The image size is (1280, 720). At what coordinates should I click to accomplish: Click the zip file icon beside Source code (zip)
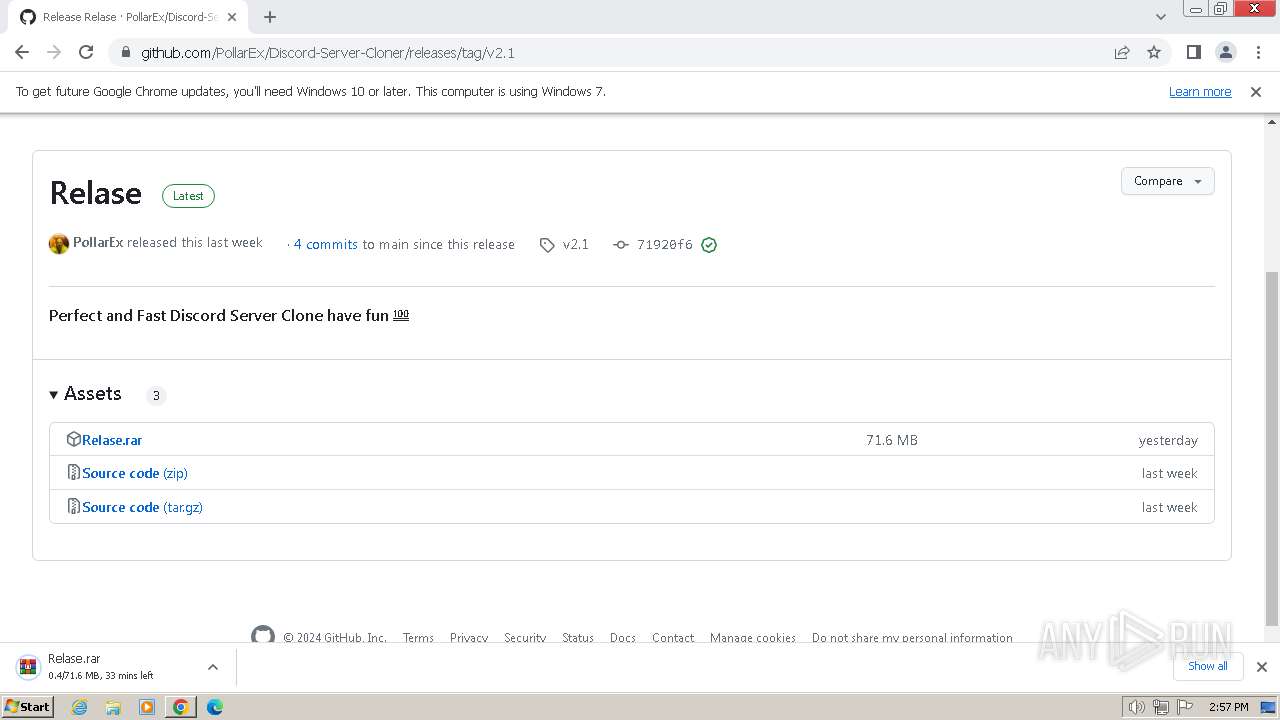point(73,472)
